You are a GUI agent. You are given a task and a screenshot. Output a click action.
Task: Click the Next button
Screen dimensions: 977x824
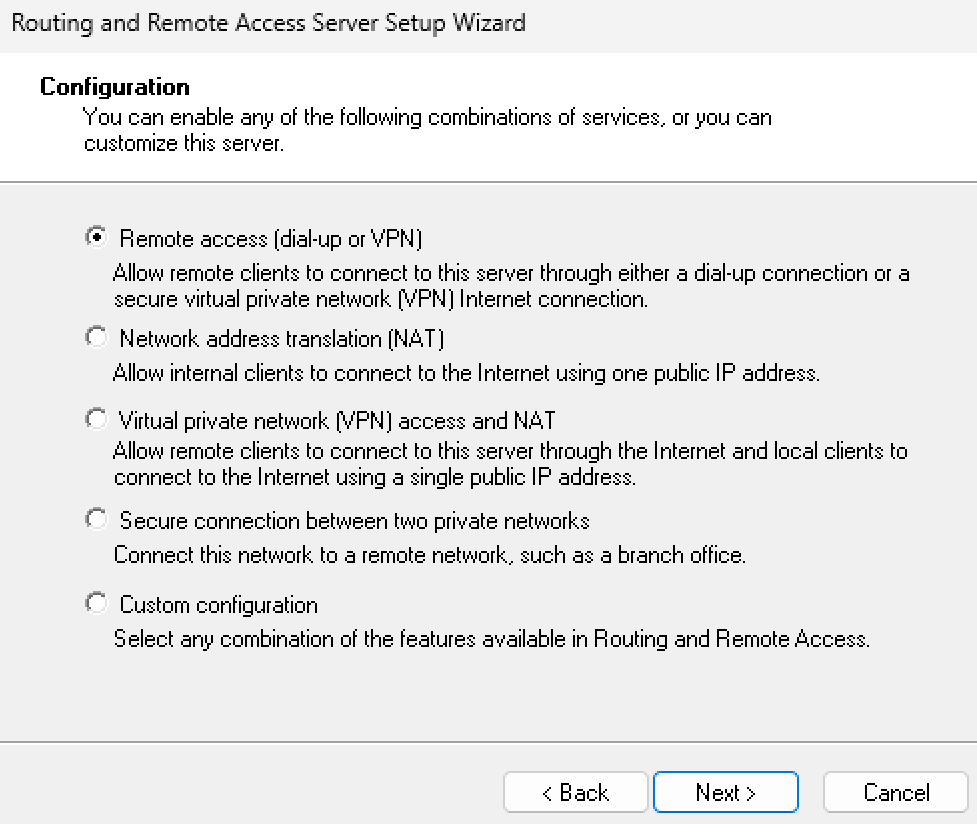coord(725,793)
